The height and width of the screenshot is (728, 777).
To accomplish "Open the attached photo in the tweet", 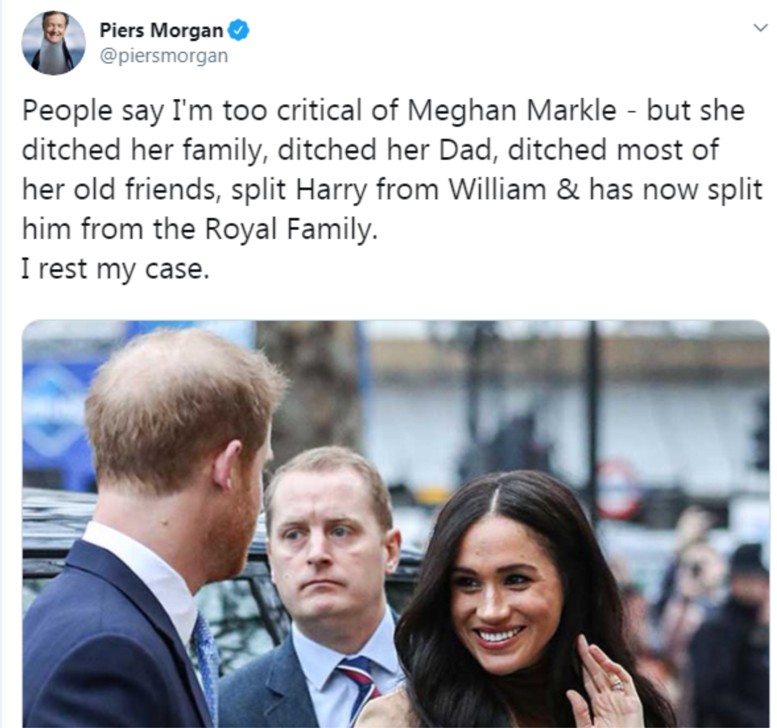I will [x=396, y=524].
